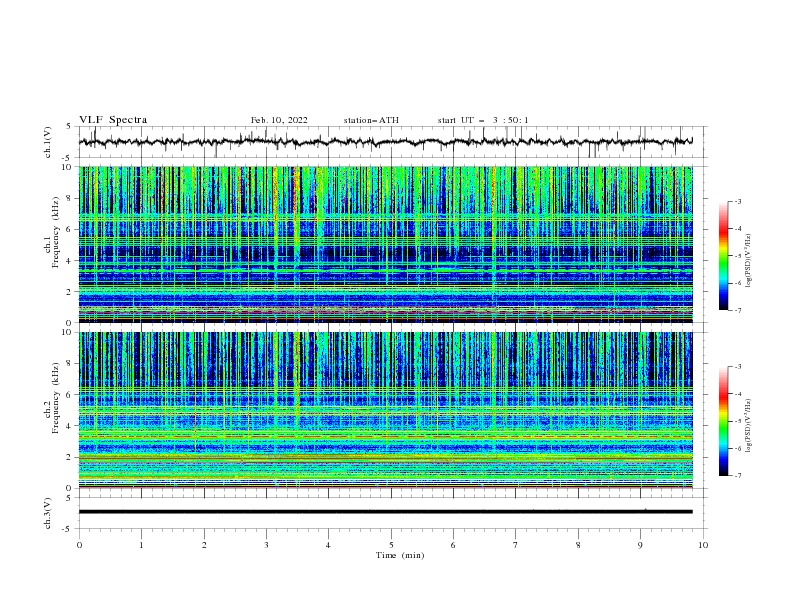
Task: Click the "ch.3(V)" axis label
Action: pos(48,513)
